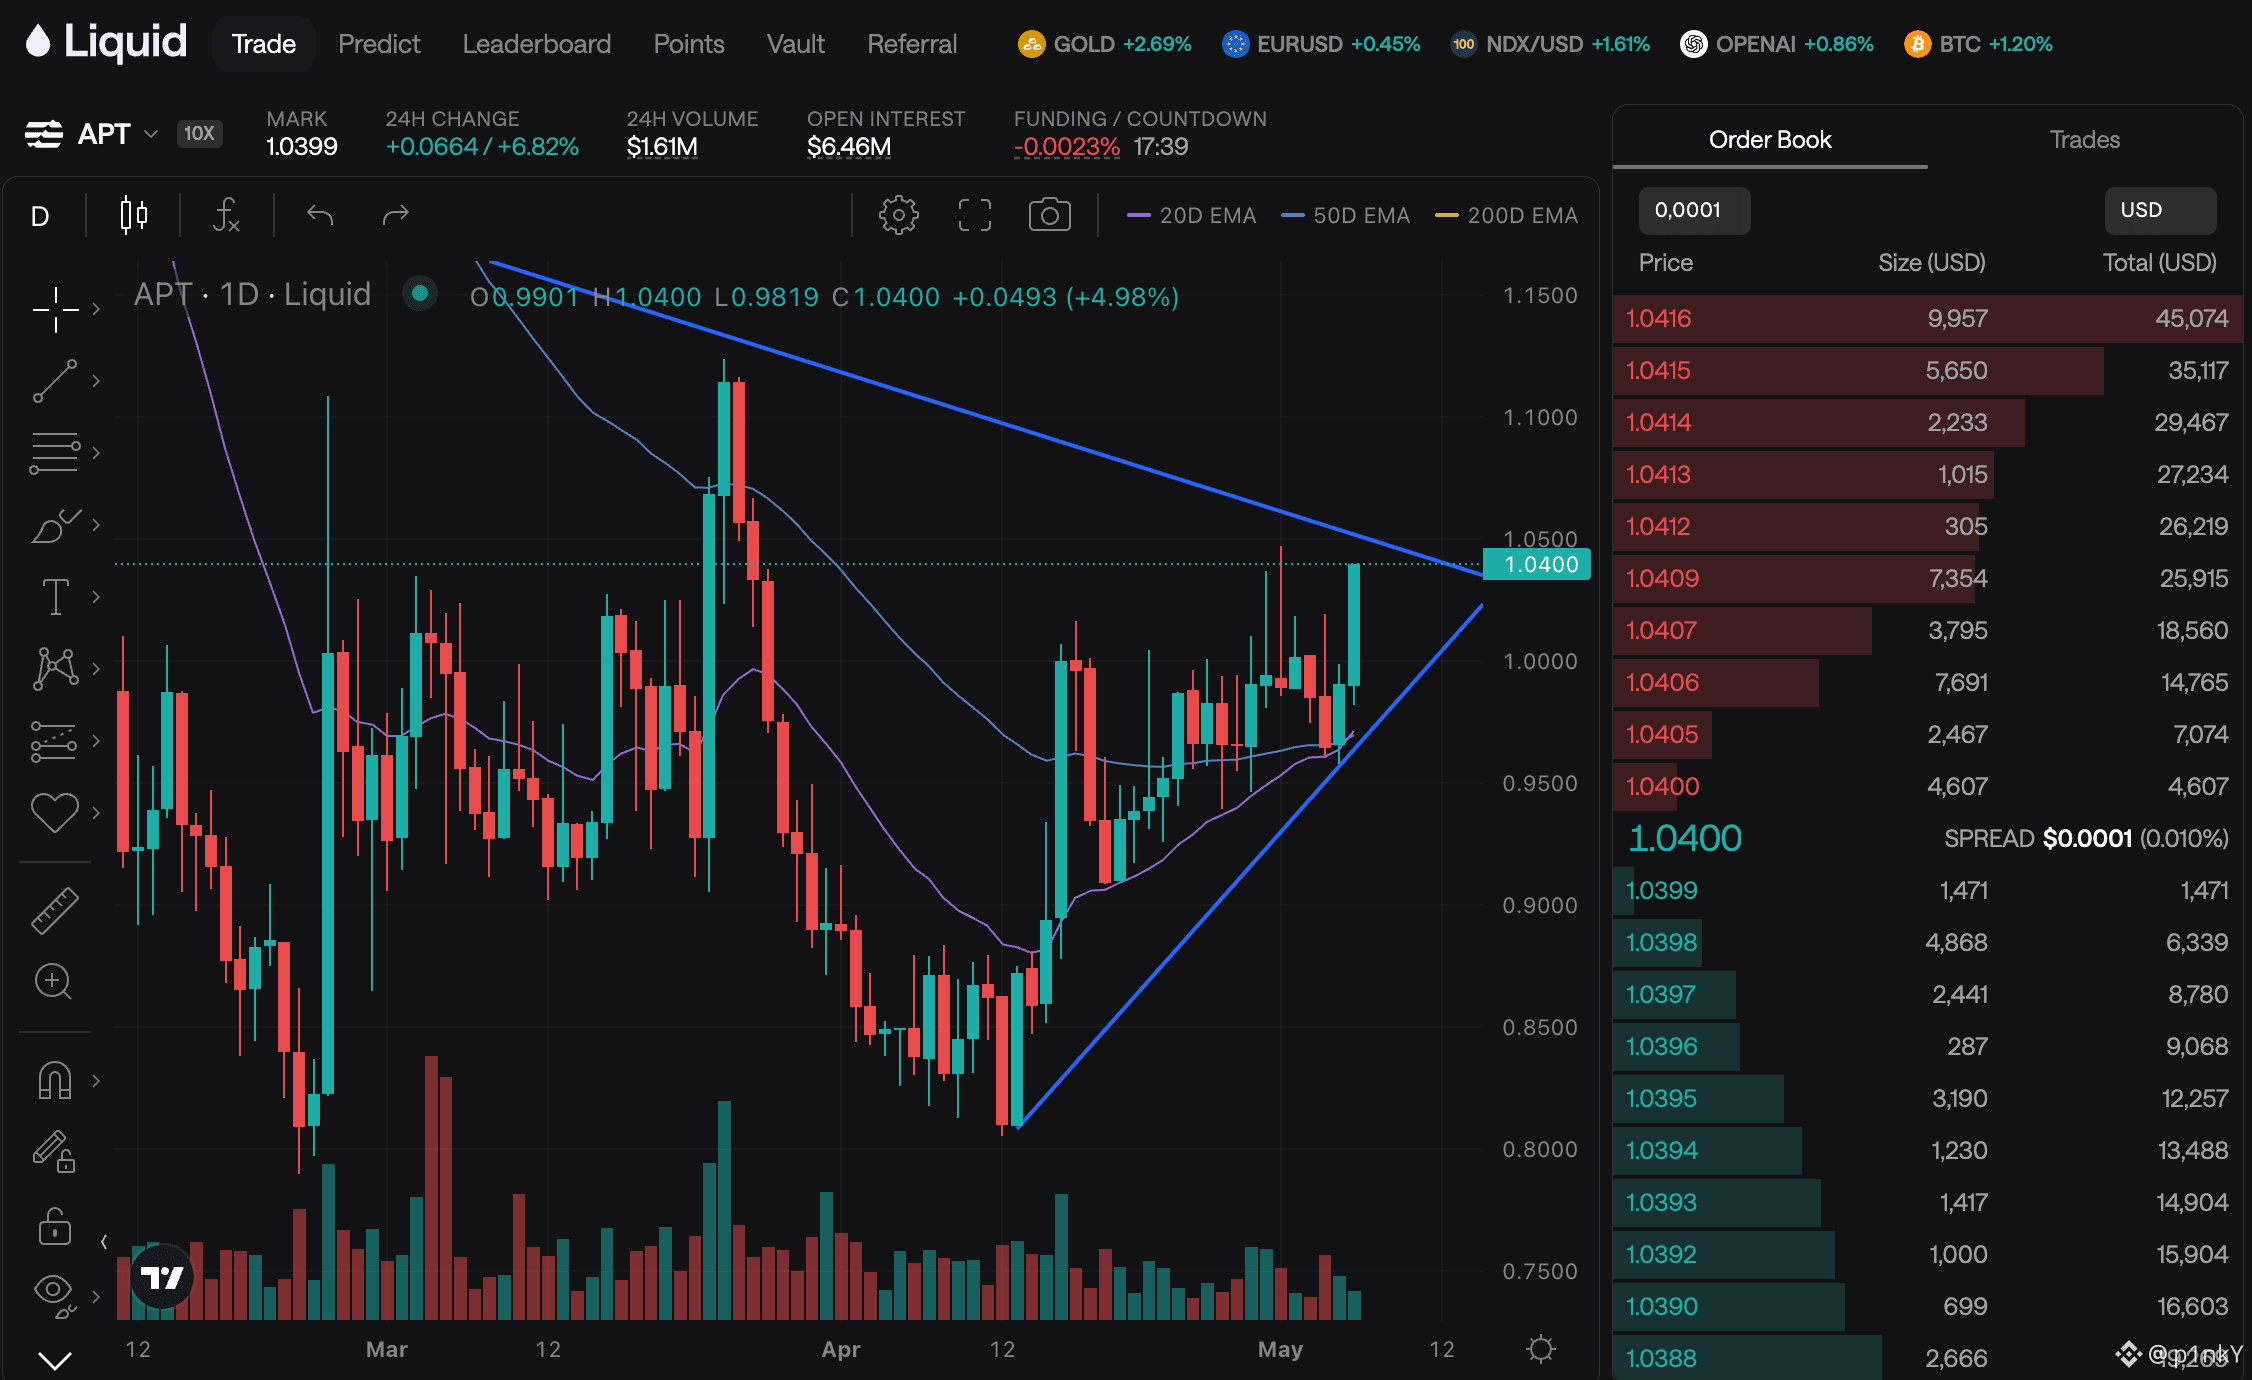Open chart settings gear
The image size is (2252, 1380).
coord(899,215)
